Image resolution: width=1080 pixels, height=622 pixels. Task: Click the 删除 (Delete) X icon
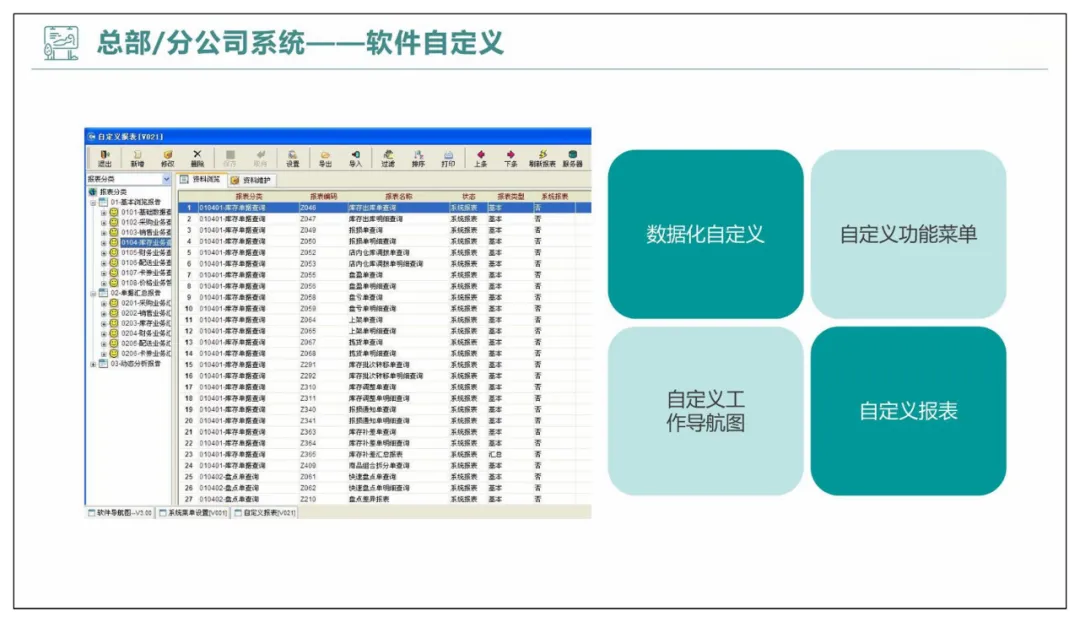tap(197, 158)
